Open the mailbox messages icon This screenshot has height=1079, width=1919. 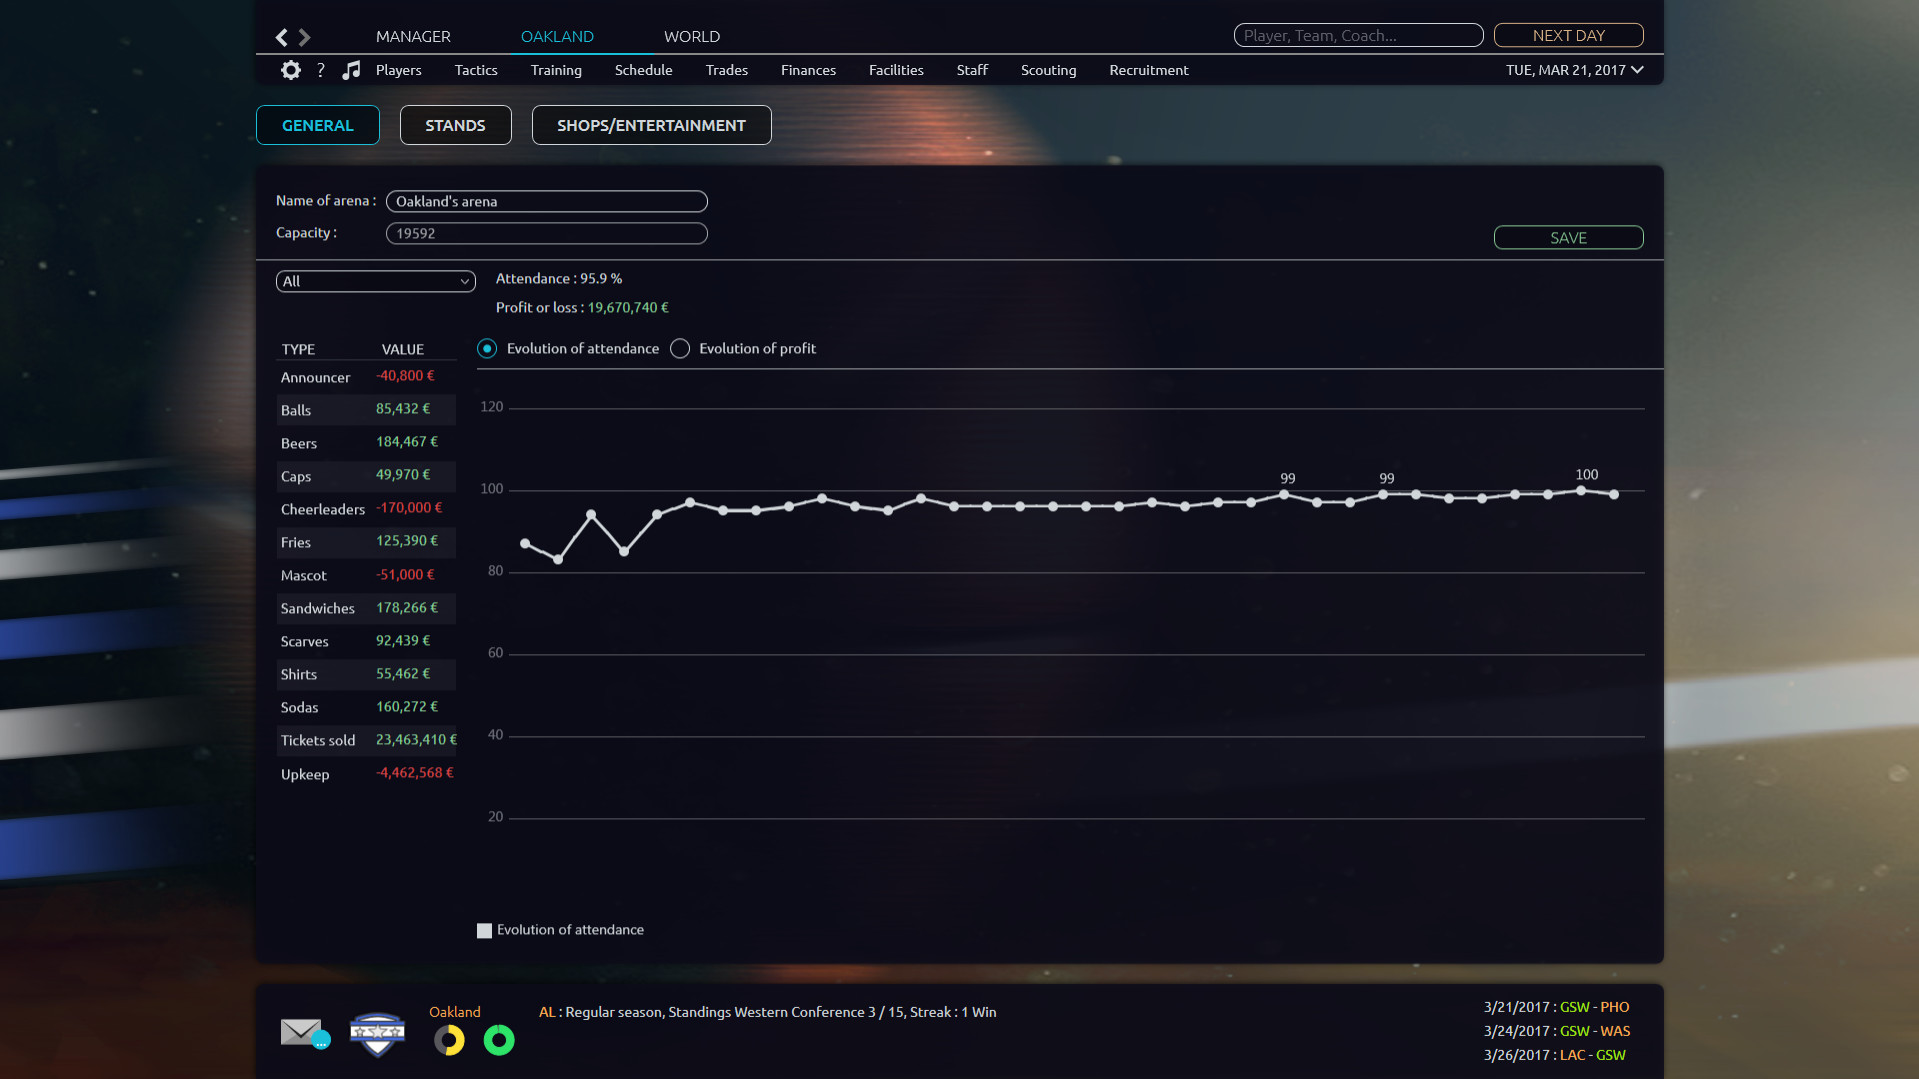click(x=301, y=1032)
